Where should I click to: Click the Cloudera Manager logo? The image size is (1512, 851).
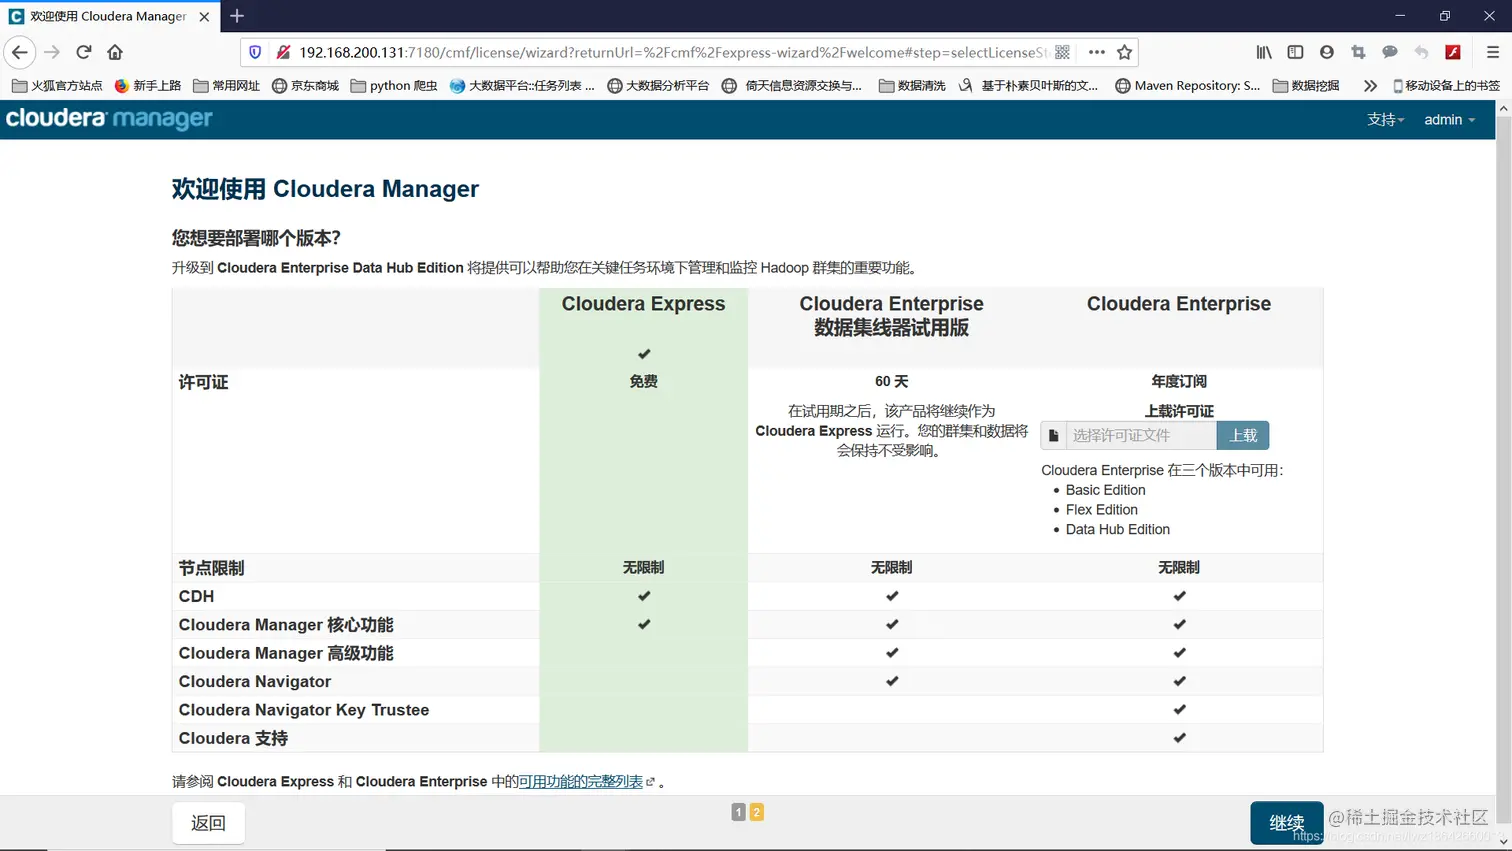[109, 118]
